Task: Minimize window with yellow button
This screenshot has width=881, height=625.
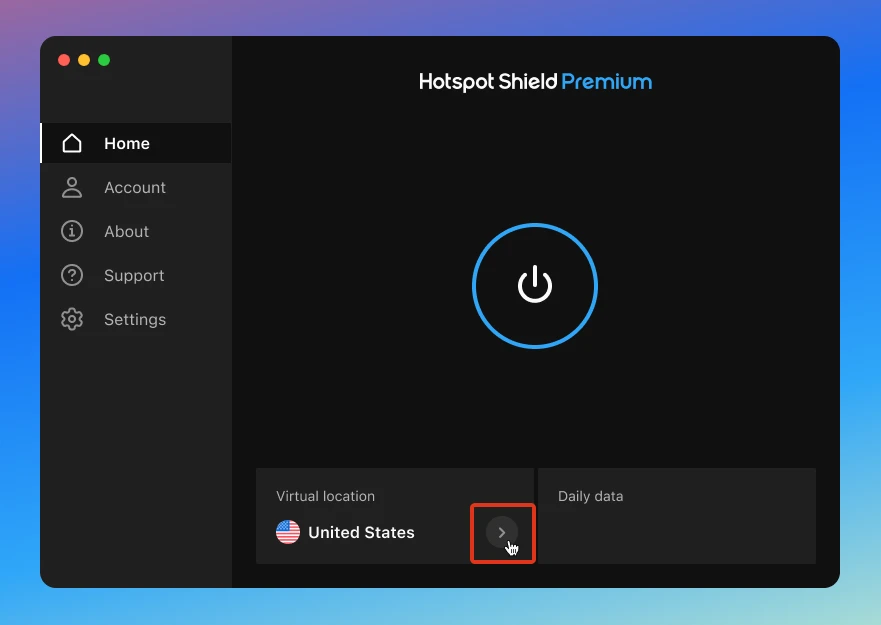Action: (x=84, y=60)
